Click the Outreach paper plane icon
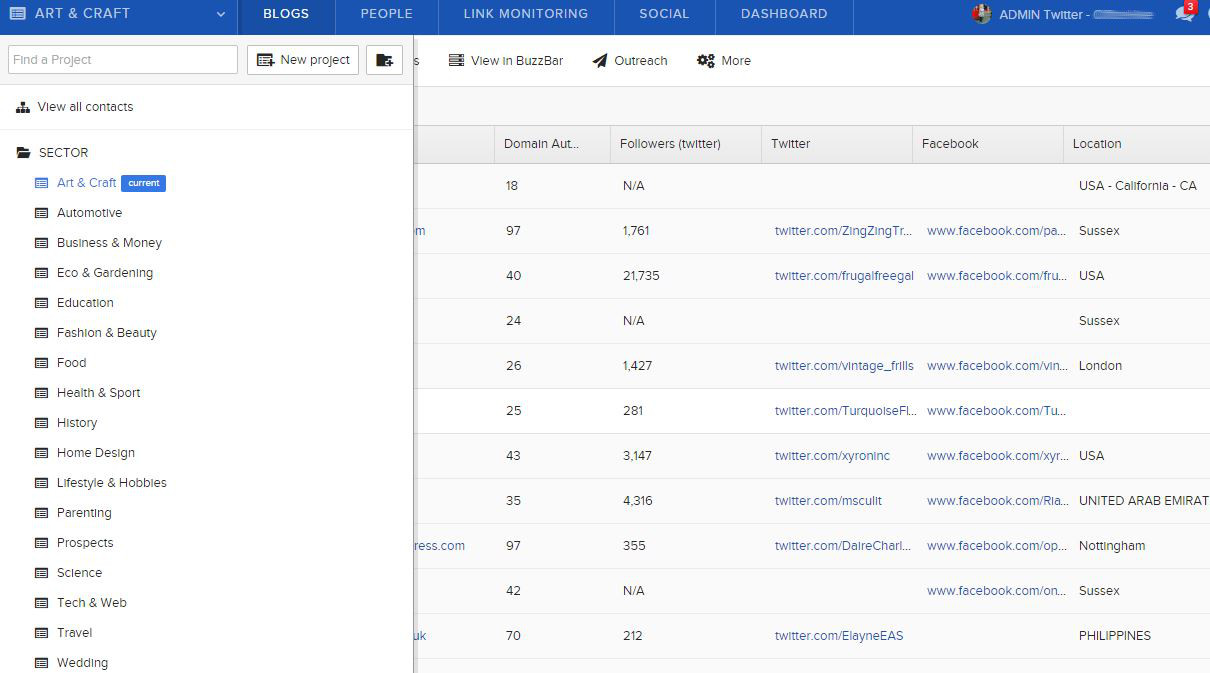This screenshot has height=673, width=1210. (600, 61)
